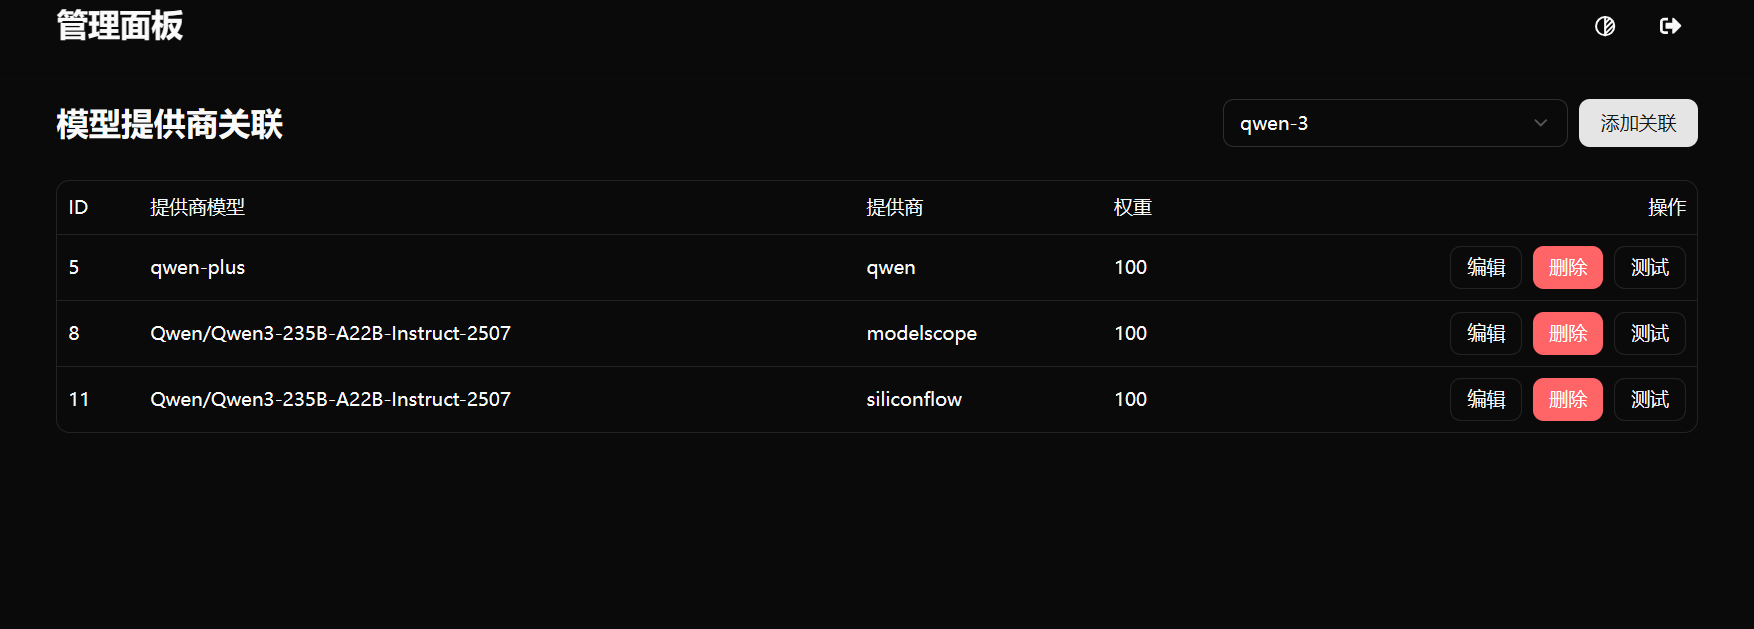
Task: Click the 权重 column header
Action: click(x=1133, y=208)
